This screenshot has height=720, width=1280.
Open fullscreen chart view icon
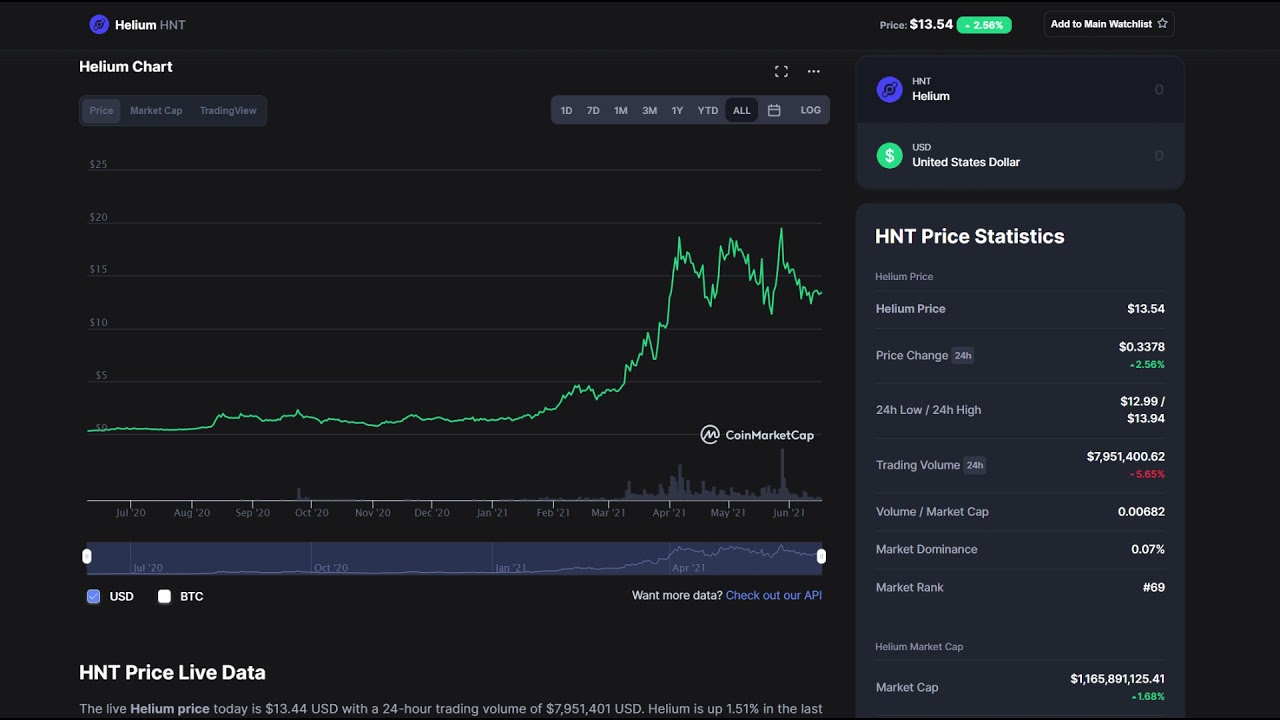pos(781,71)
